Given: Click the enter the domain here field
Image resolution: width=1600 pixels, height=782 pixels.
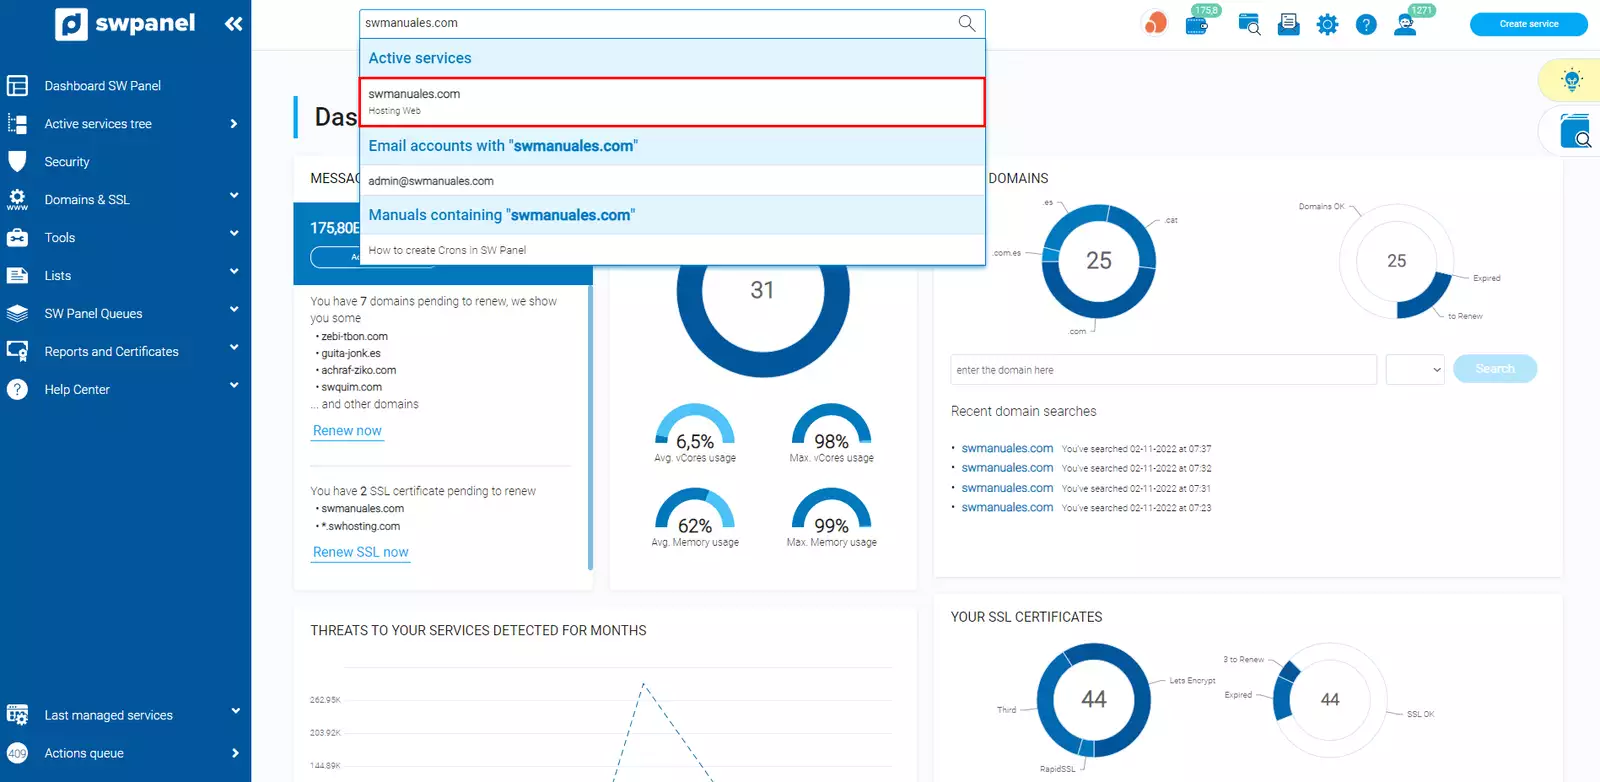Looking at the screenshot, I should pyautogui.click(x=1163, y=370).
